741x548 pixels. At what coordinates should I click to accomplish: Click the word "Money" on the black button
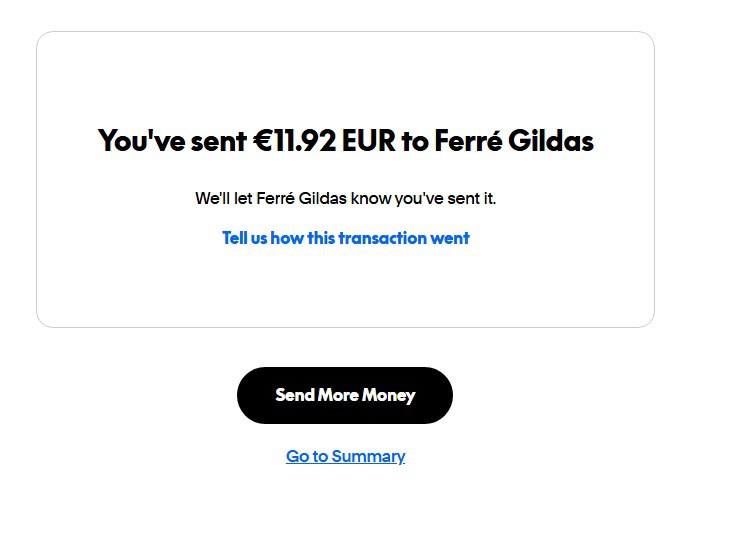388,395
